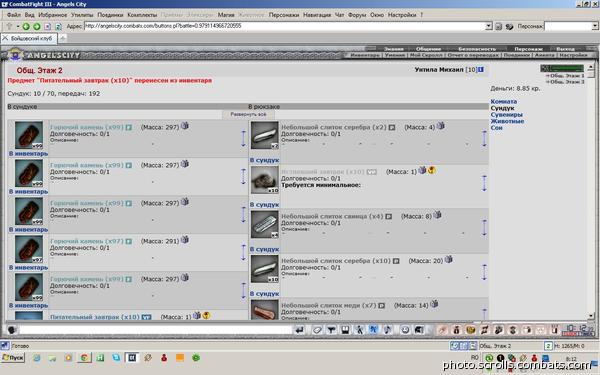Image resolution: width=600 pixels, height=375 pixels.
Task: Open the Навигация menu
Action: [317, 15]
